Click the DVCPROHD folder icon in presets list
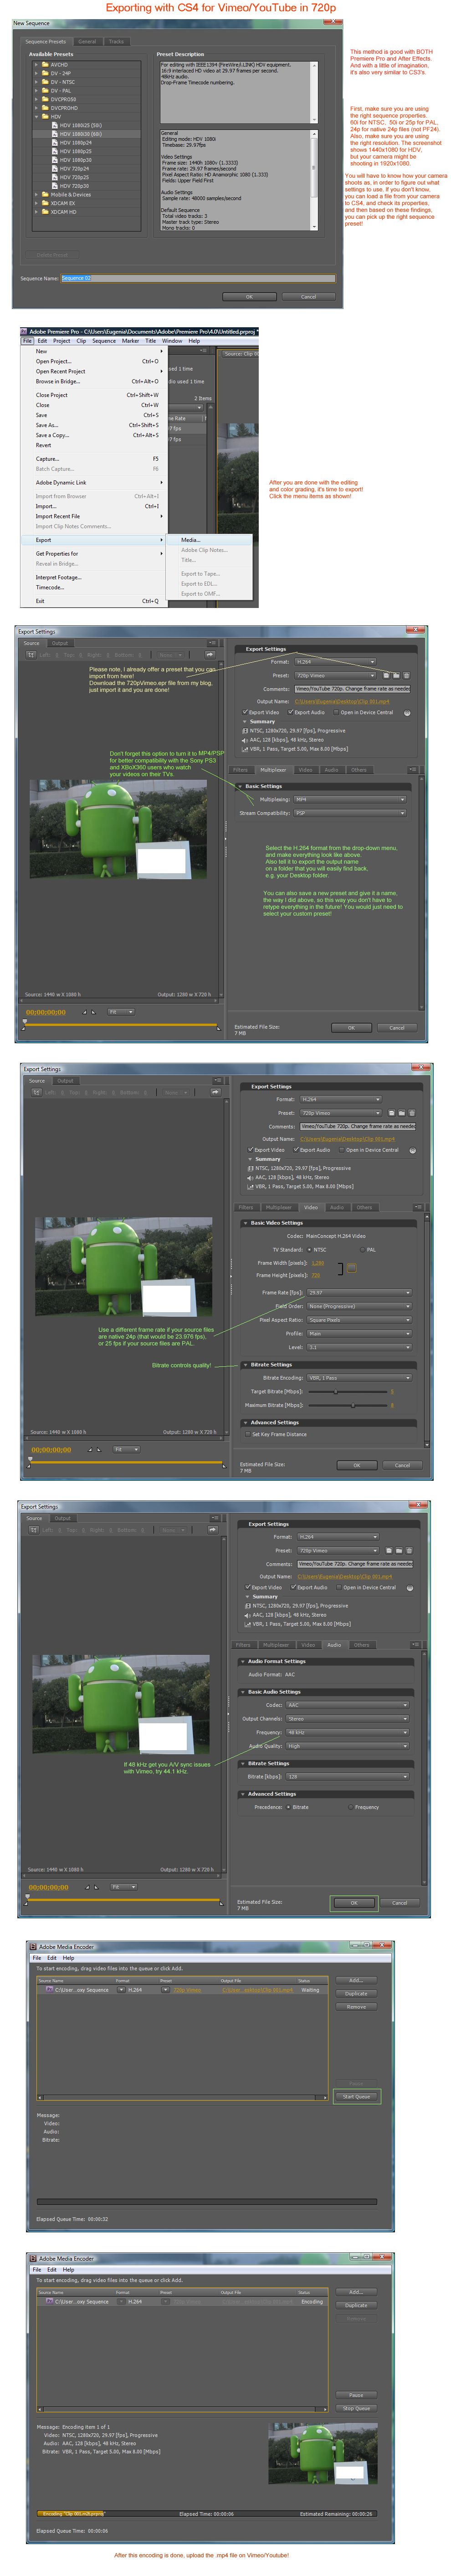The height and width of the screenshot is (2576, 451). point(45,108)
